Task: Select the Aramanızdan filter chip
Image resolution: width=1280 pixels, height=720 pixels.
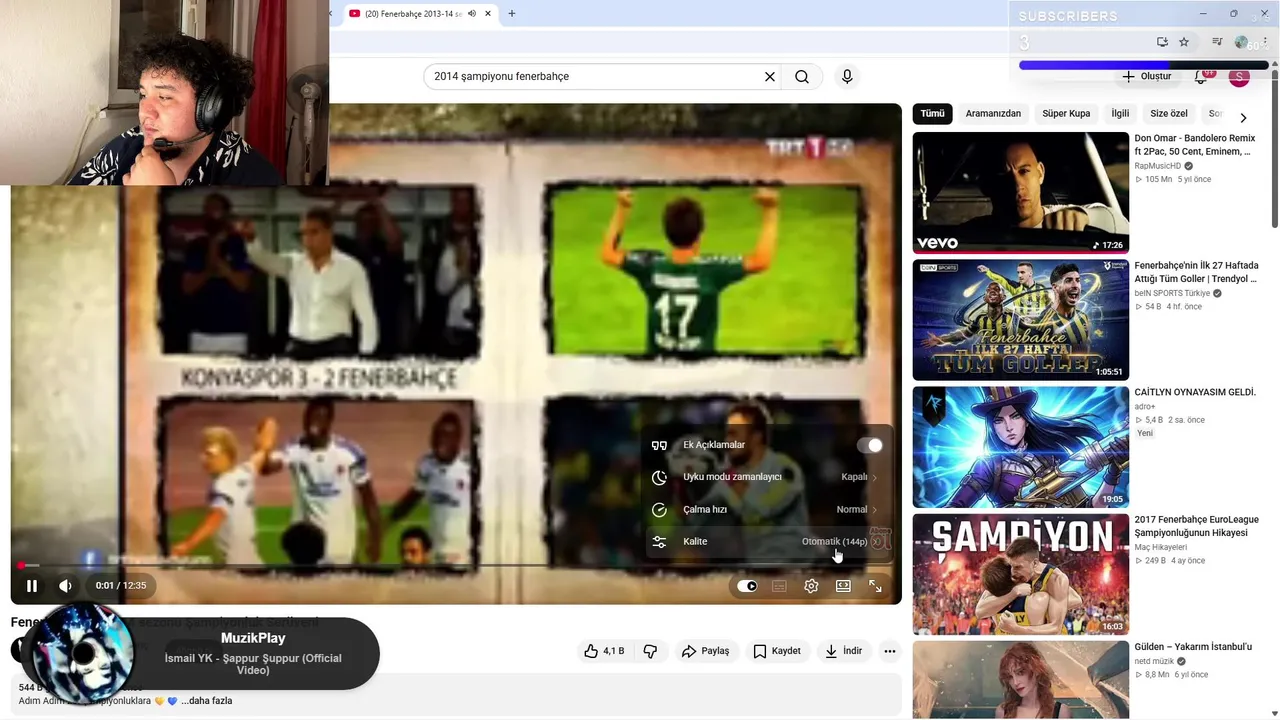Action: [993, 114]
